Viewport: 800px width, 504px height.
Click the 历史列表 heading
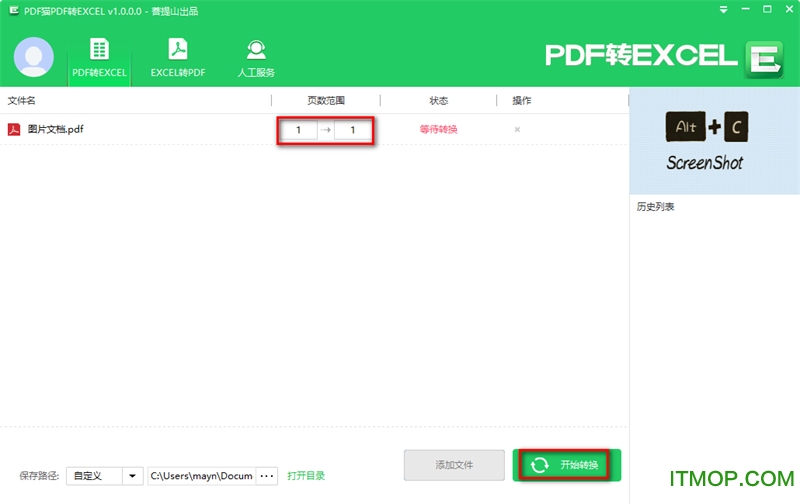[655, 207]
